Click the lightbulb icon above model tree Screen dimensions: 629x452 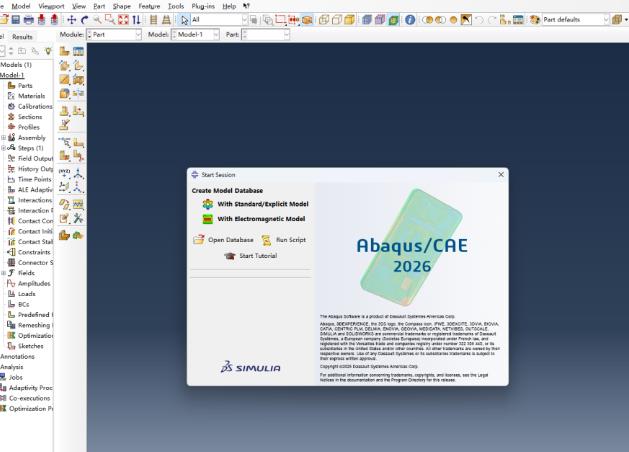(x=48, y=51)
